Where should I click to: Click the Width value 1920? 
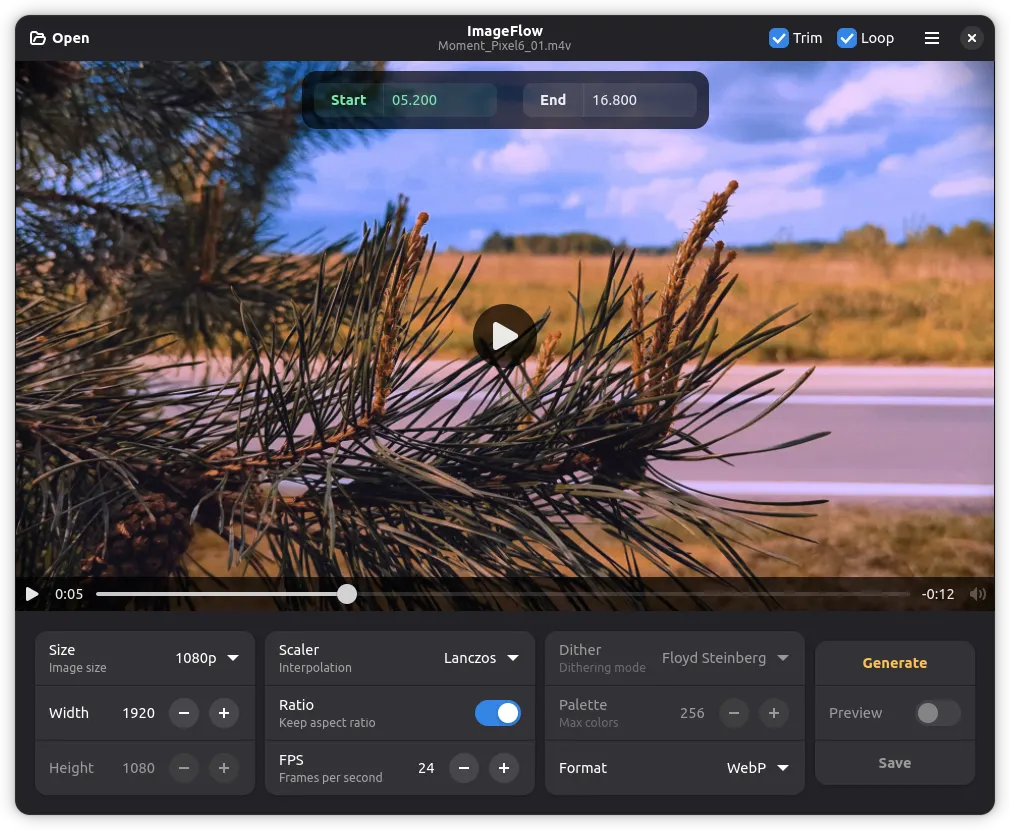click(x=138, y=713)
